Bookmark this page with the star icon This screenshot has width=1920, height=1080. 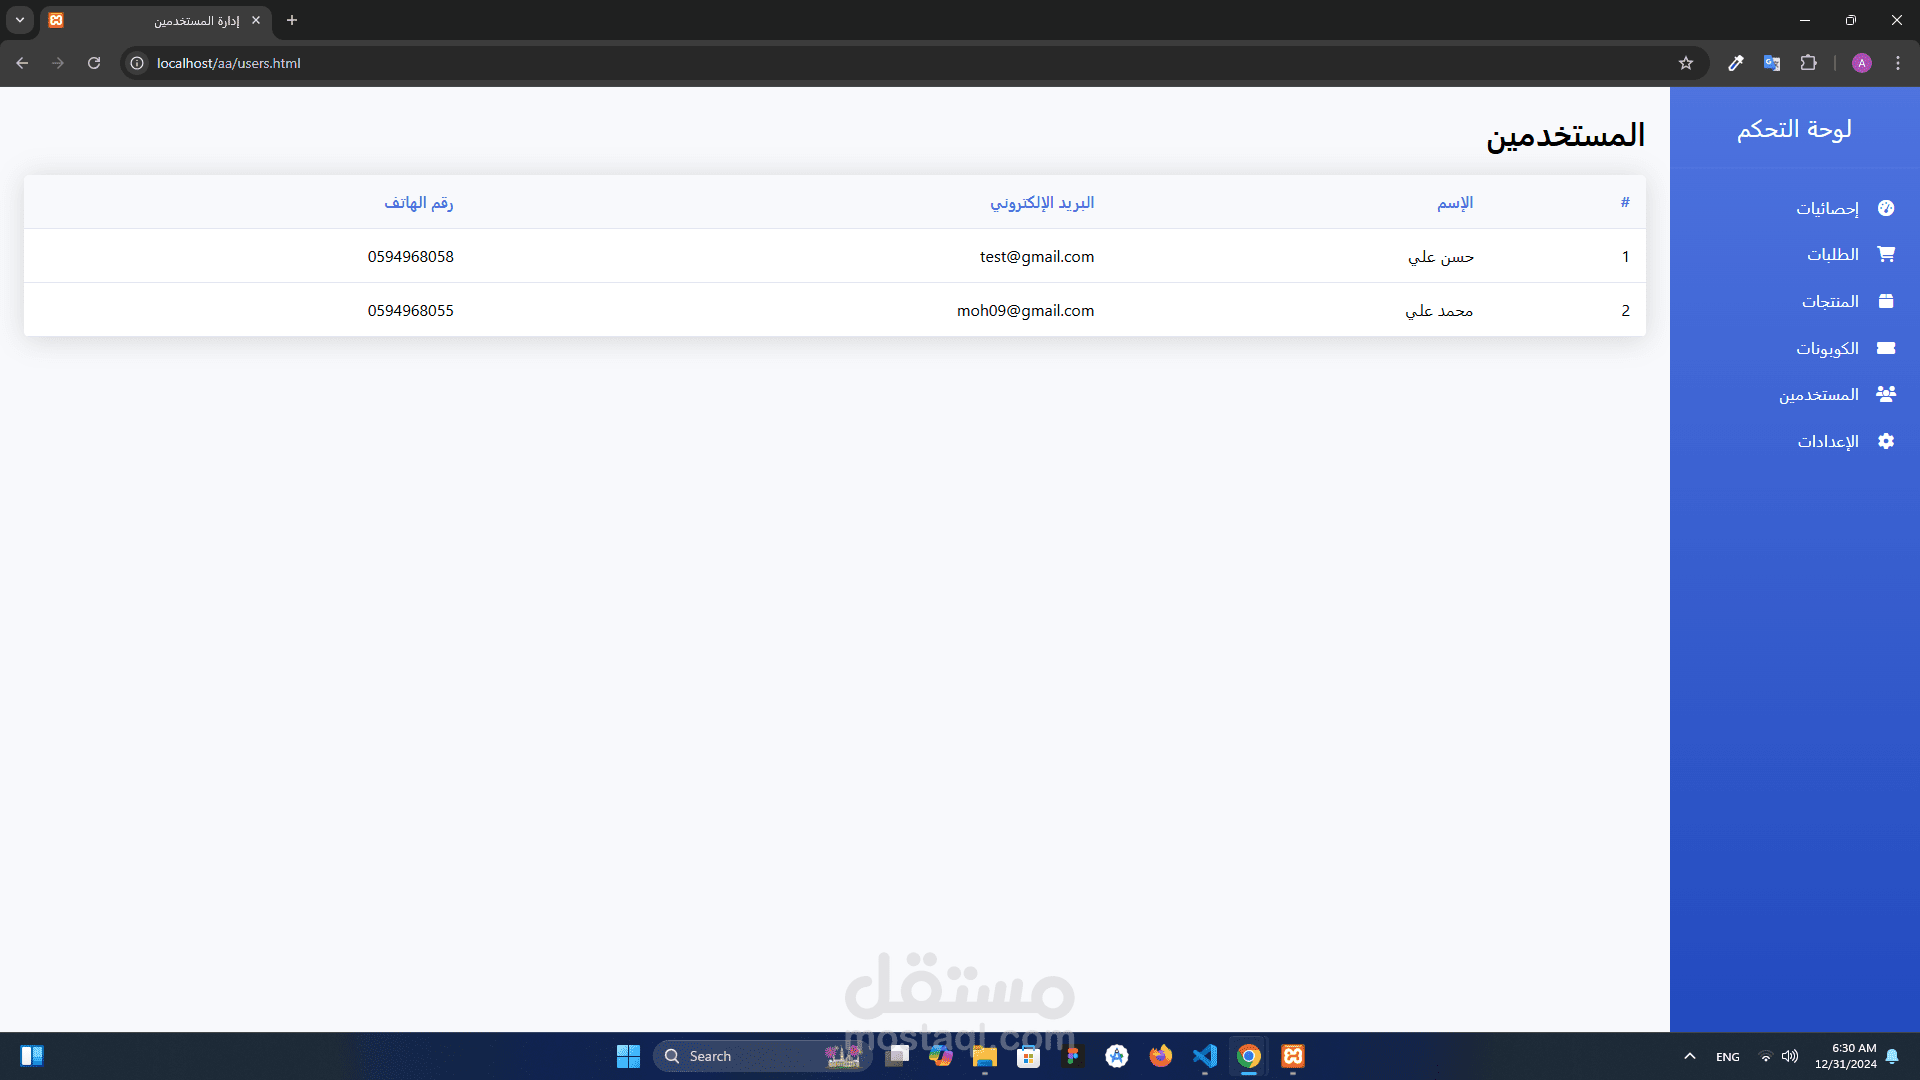1686,63
